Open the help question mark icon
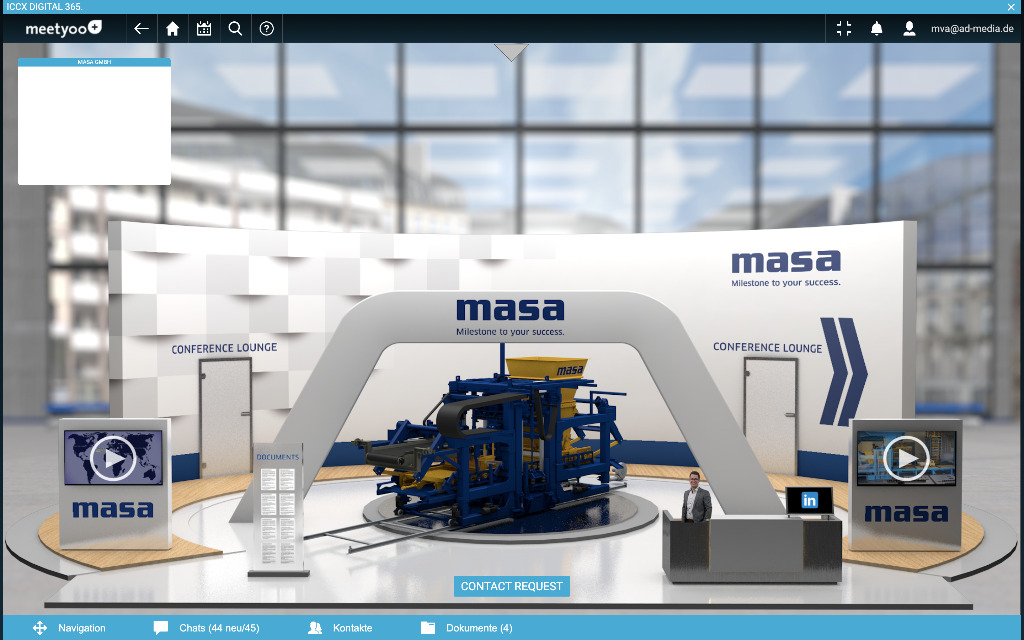This screenshot has width=1024, height=640. pyautogui.click(x=266, y=29)
